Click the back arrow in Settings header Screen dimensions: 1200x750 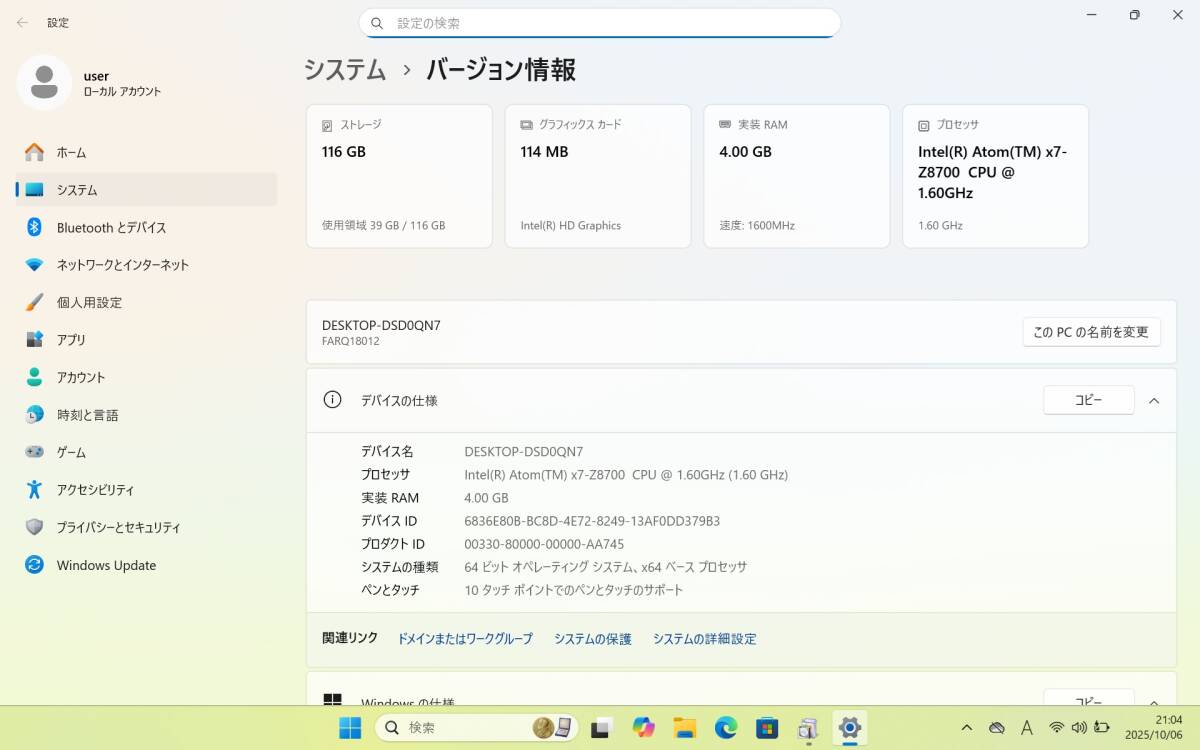(x=22, y=22)
